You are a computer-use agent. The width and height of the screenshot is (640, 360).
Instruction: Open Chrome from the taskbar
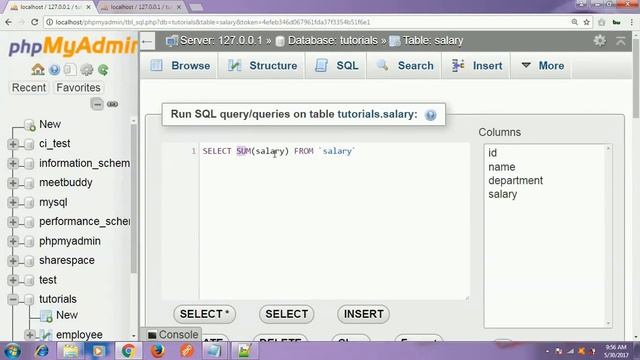128,351
